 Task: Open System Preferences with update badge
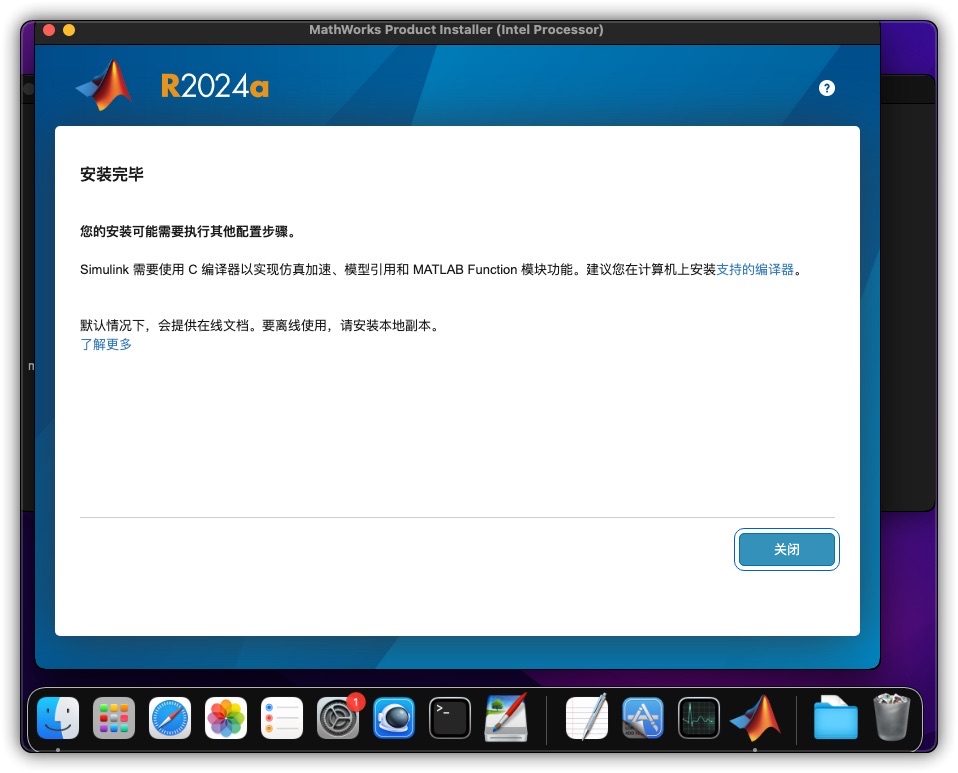tap(338, 718)
